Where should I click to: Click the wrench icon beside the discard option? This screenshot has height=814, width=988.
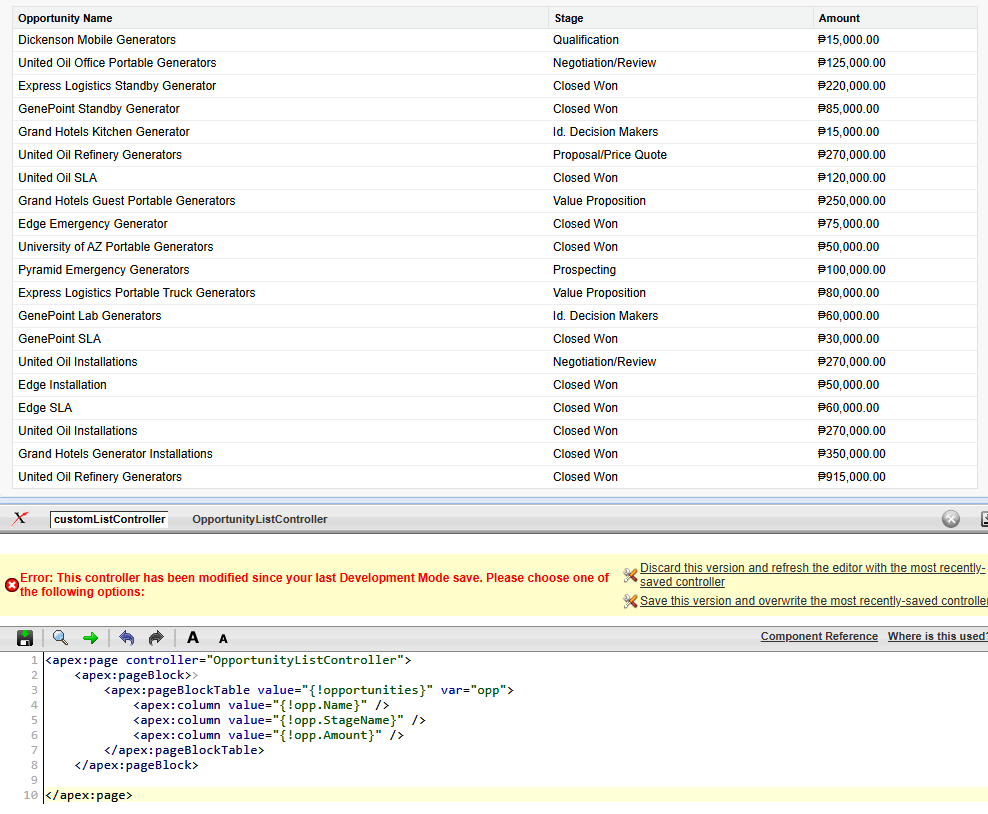632,574
